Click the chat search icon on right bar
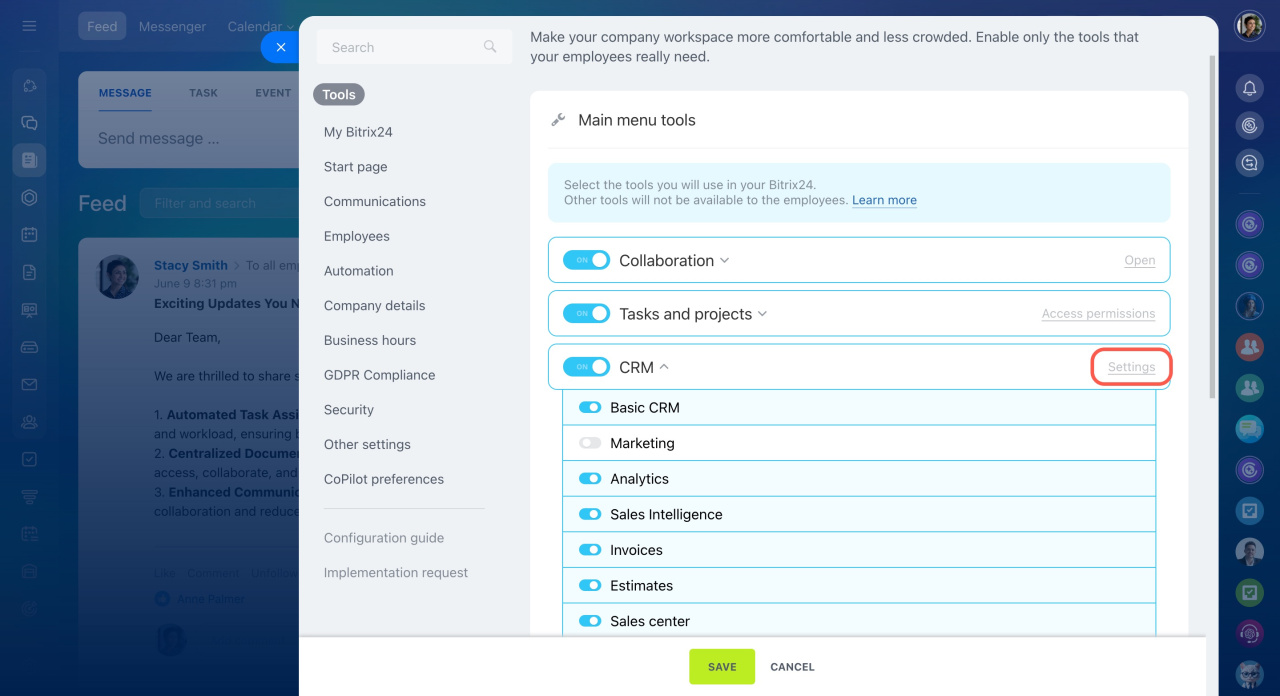Viewport: 1280px width, 696px height. pyautogui.click(x=1249, y=162)
